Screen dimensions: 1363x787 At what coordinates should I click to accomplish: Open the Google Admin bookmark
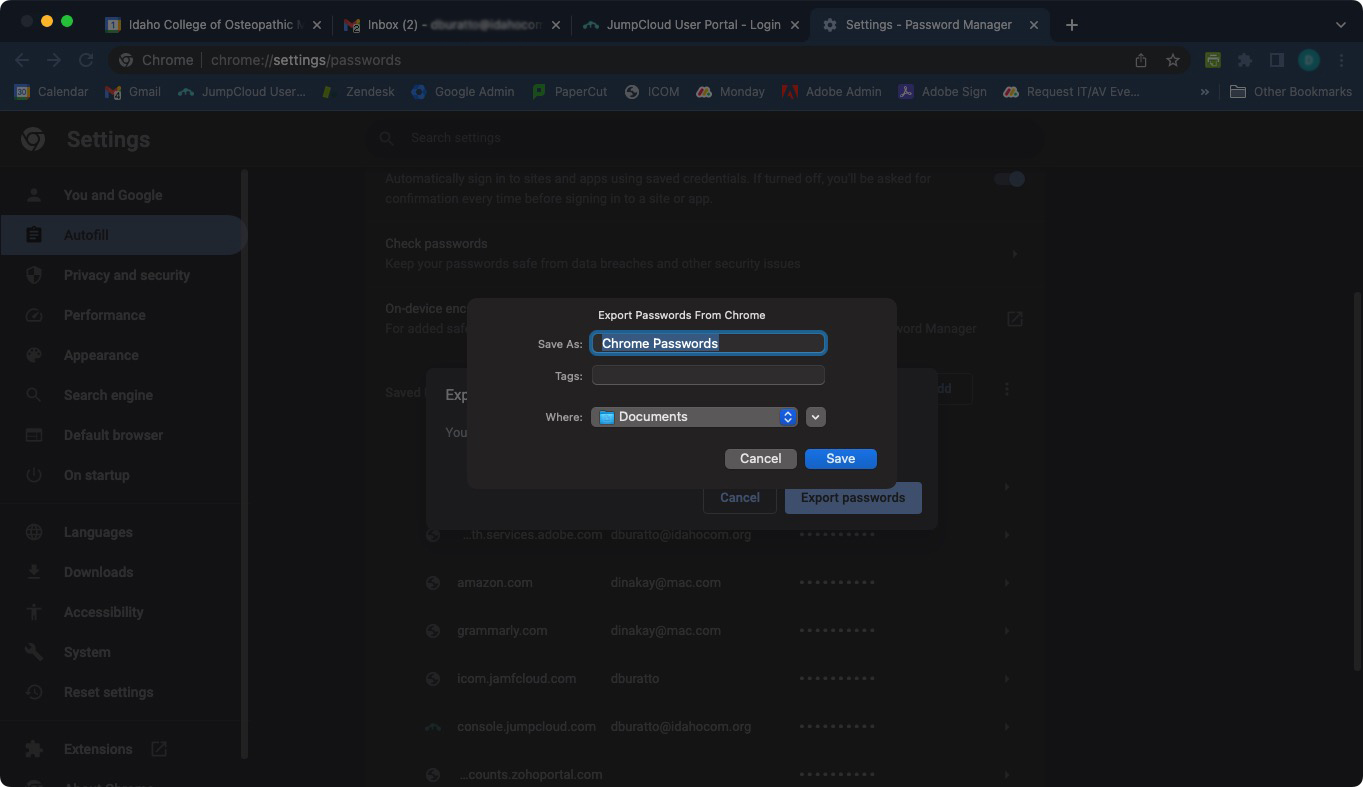[463, 91]
